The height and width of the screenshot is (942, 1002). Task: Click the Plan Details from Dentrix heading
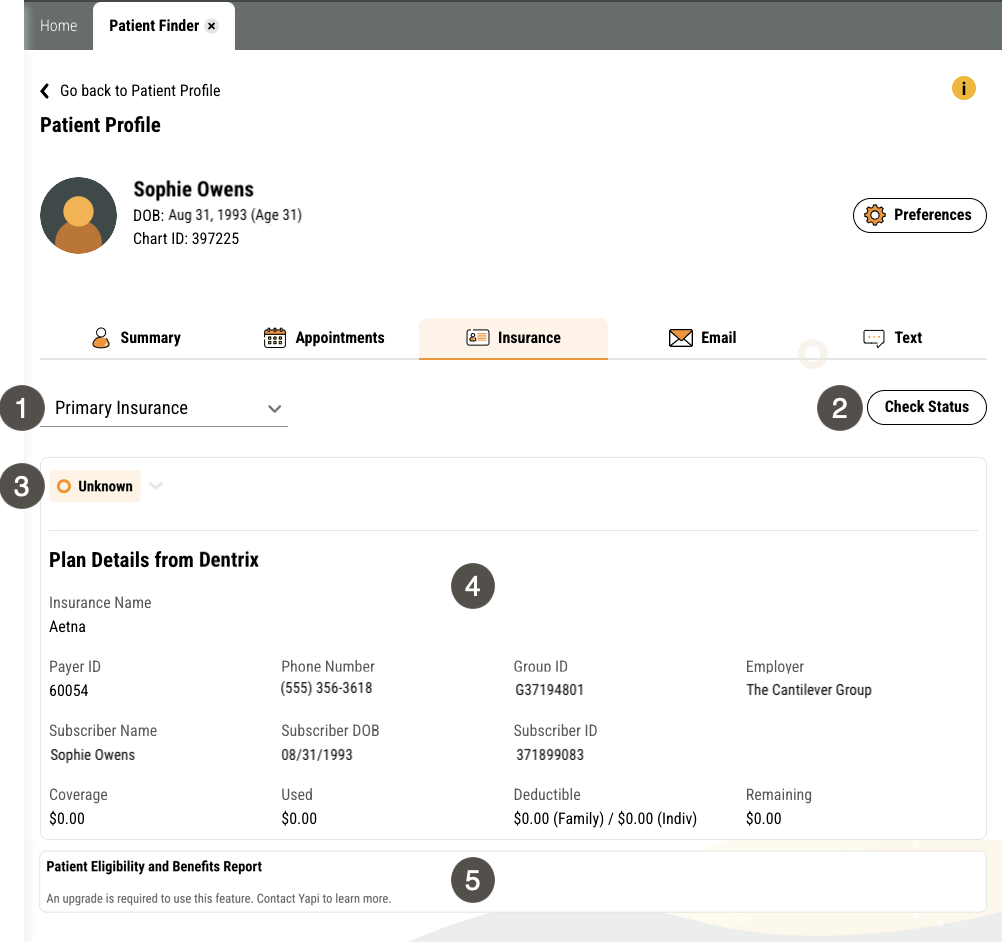154,560
